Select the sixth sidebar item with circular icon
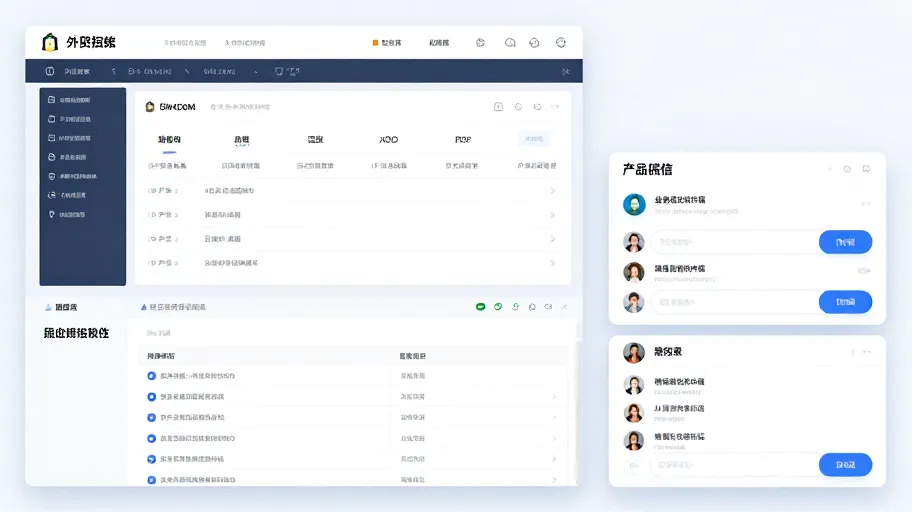Viewport: 912px width, 512px height. [67, 195]
